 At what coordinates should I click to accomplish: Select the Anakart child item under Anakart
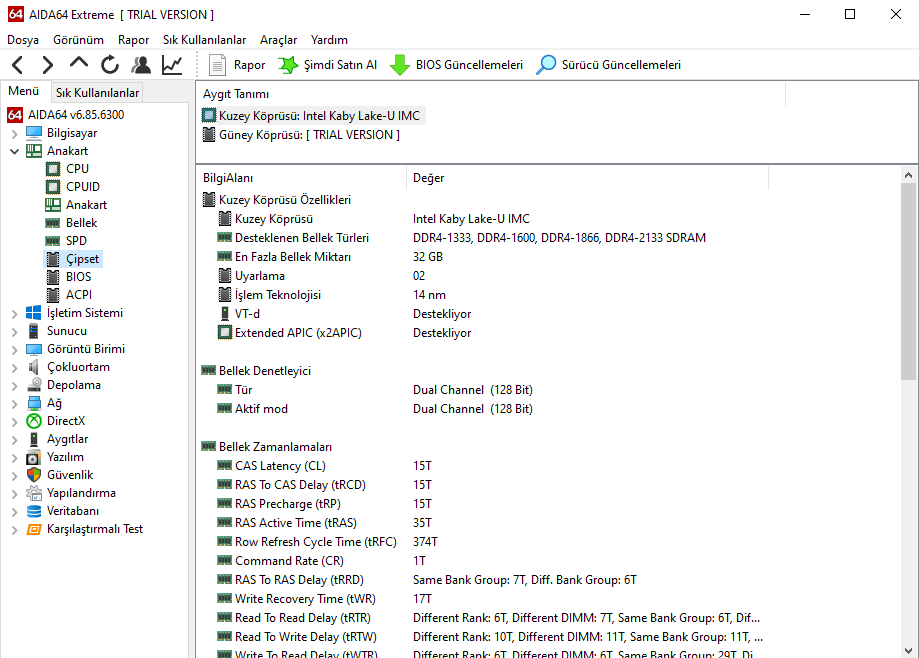tap(86, 205)
